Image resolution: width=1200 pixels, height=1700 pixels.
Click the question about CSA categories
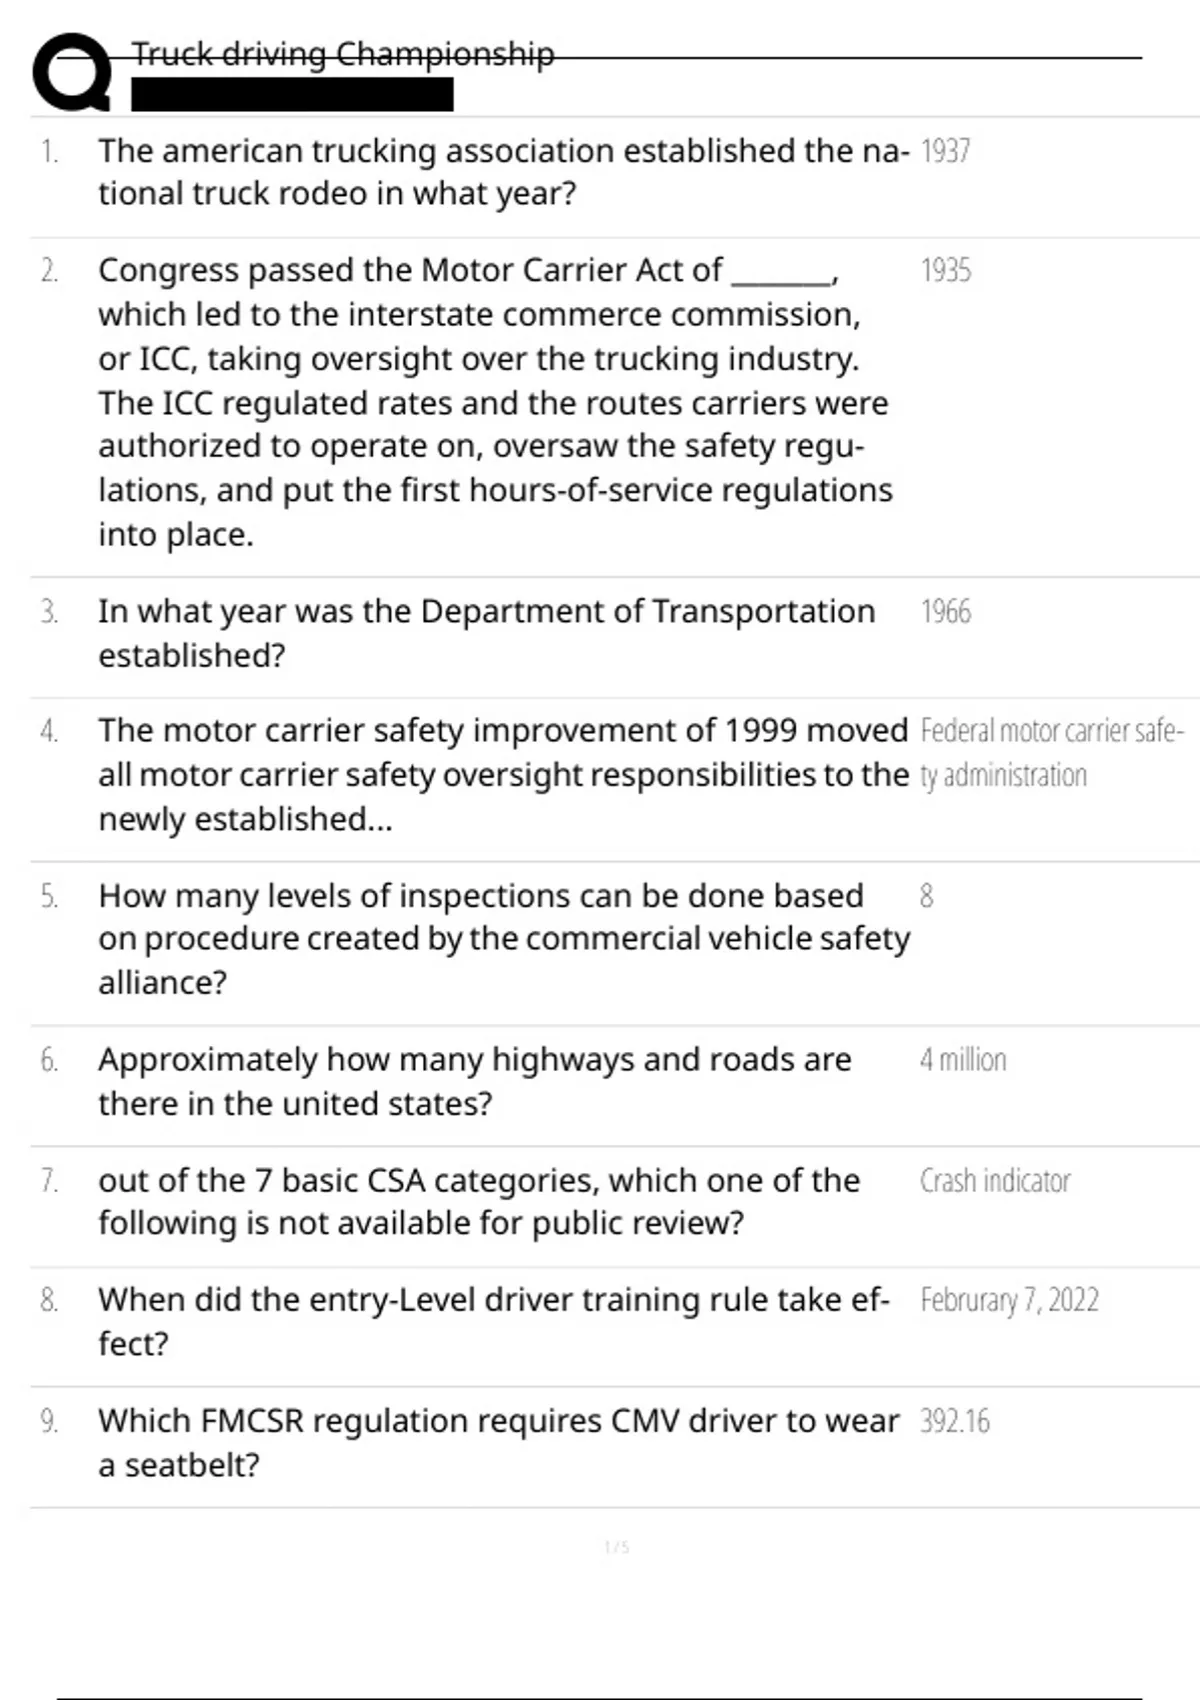pos(479,1201)
